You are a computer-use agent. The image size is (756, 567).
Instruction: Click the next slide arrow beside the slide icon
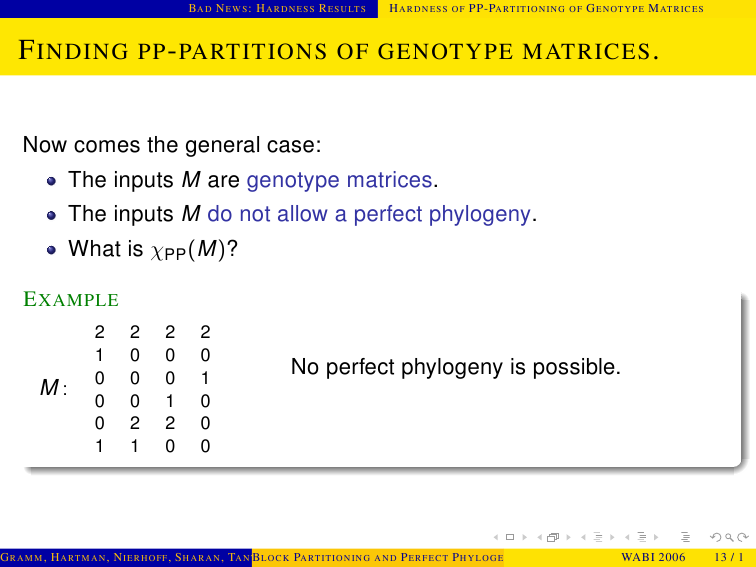pos(525,537)
